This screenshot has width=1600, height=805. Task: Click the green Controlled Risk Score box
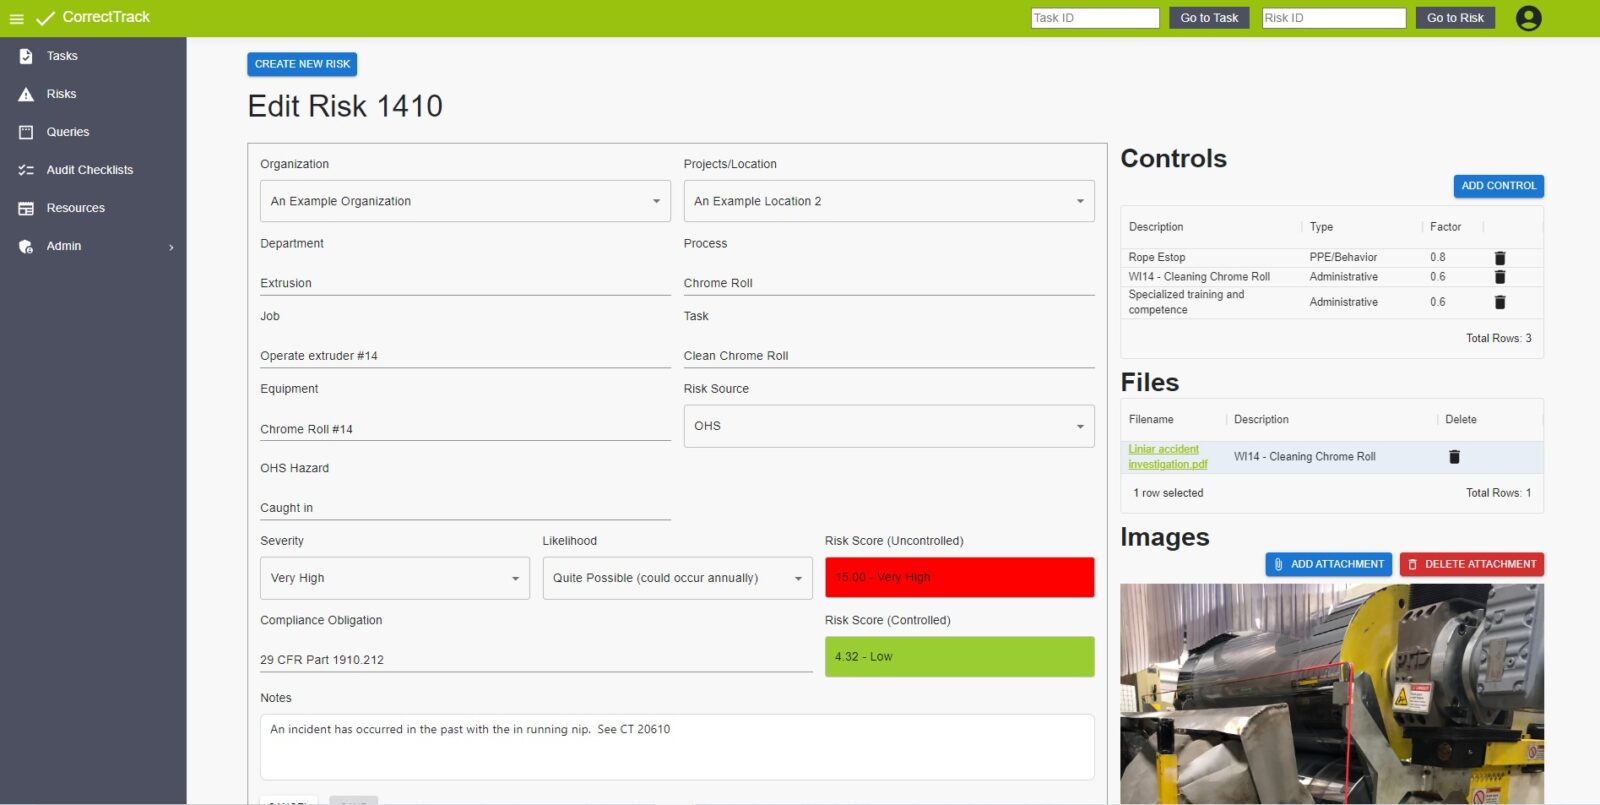pos(959,657)
